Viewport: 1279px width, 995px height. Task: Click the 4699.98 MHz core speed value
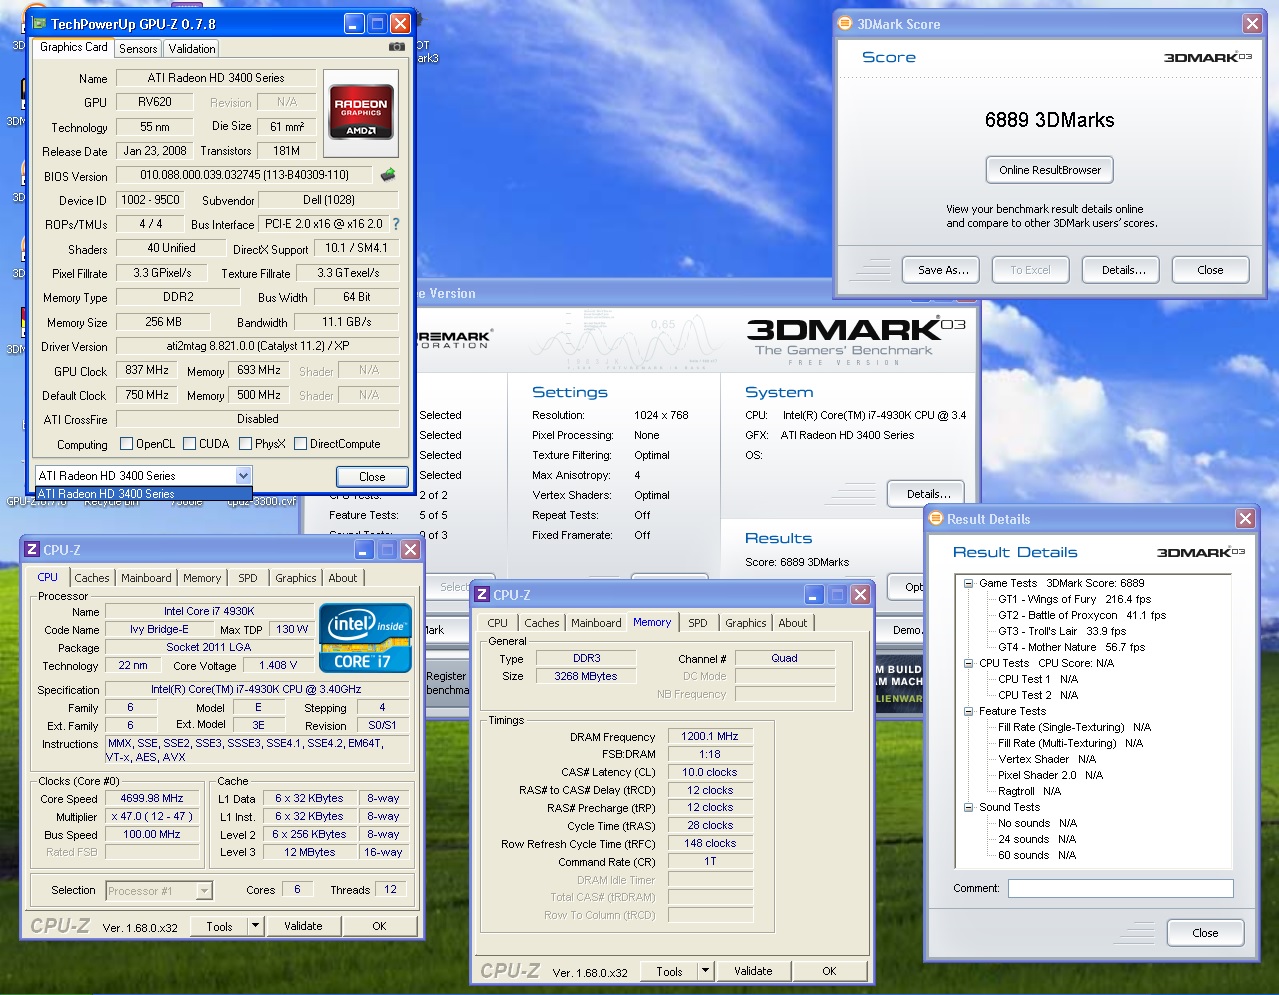point(152,798)
